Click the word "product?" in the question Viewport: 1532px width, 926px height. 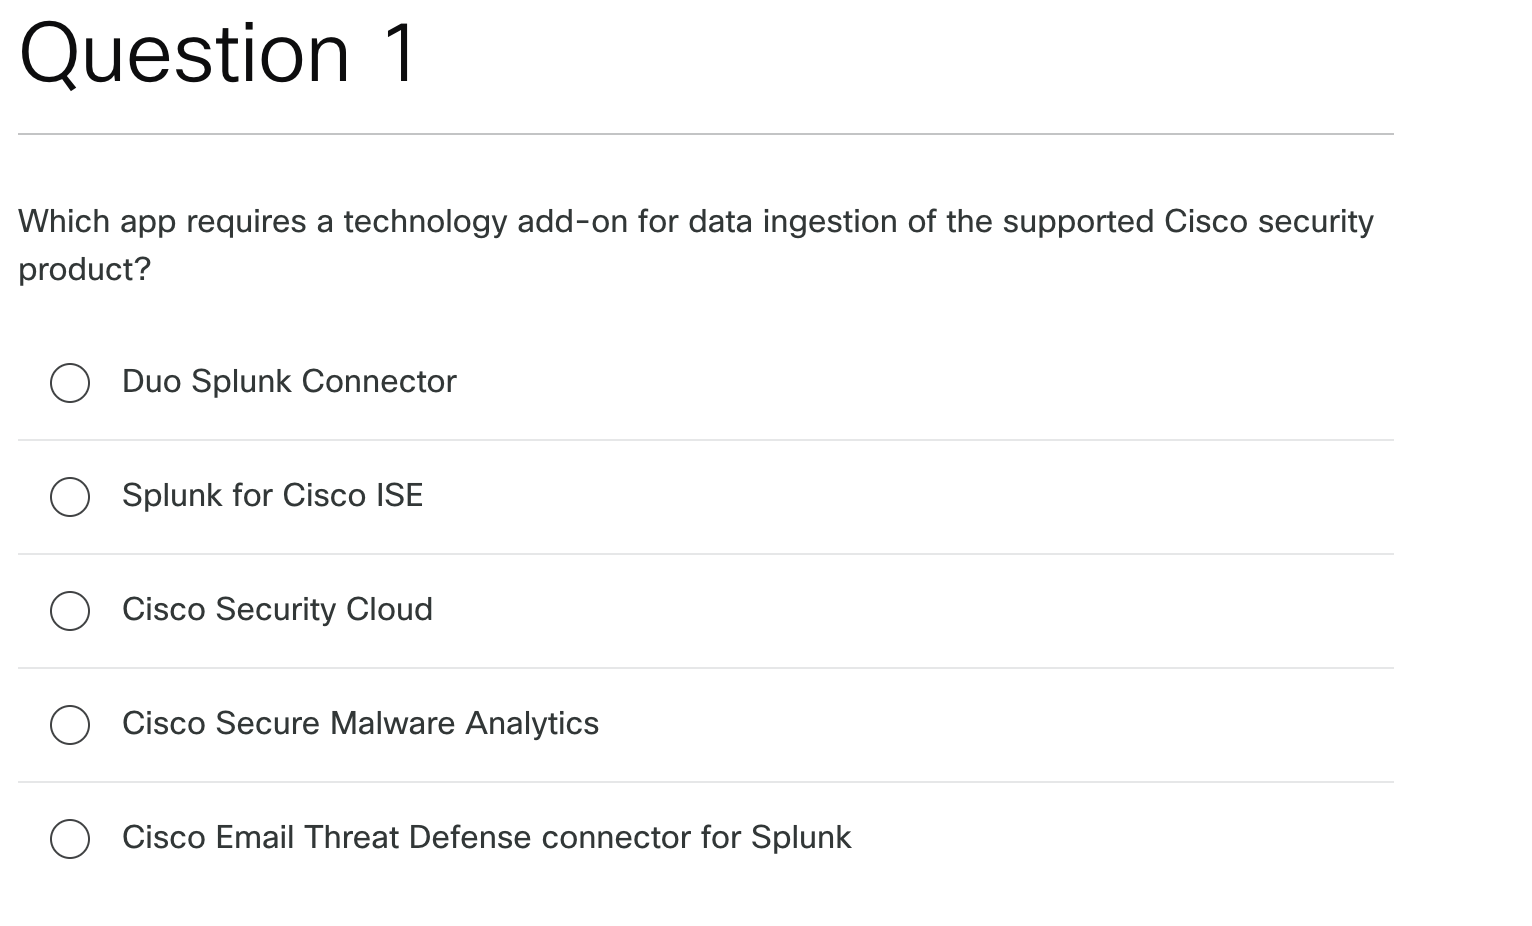point(84,269)
